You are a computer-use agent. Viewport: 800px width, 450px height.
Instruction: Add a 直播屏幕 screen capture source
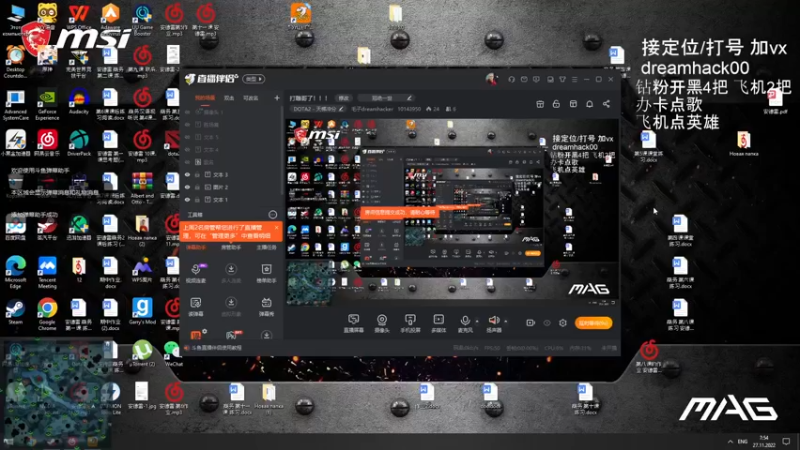point(353,323)
